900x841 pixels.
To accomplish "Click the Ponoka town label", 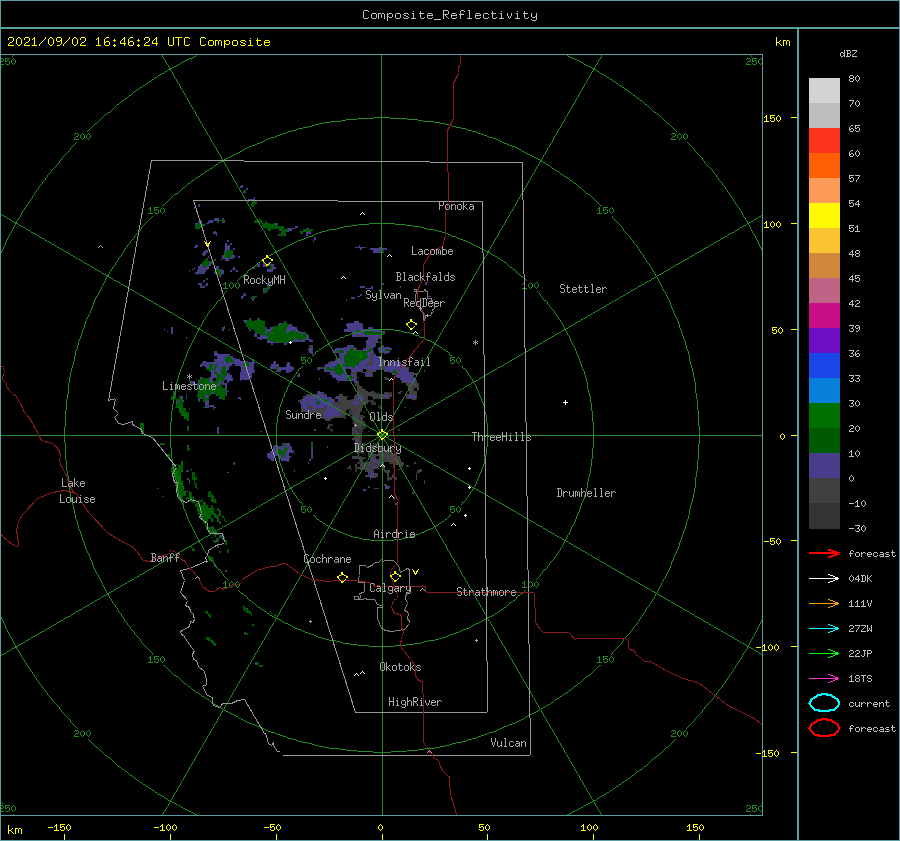I will point(456,206).
